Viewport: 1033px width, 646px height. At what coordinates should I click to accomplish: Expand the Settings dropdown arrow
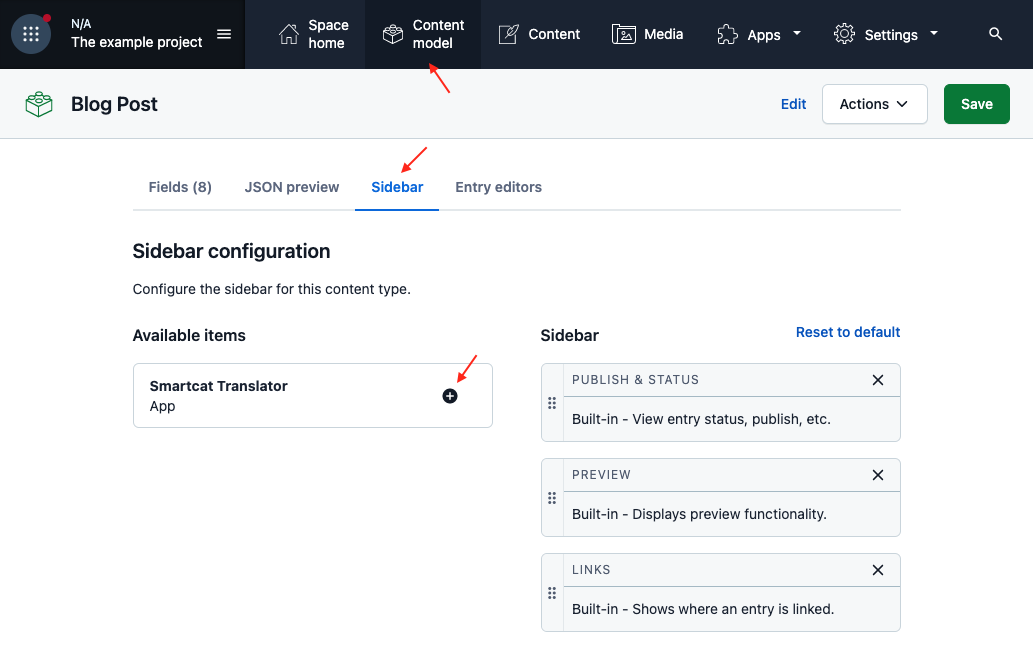click(934, 33)
